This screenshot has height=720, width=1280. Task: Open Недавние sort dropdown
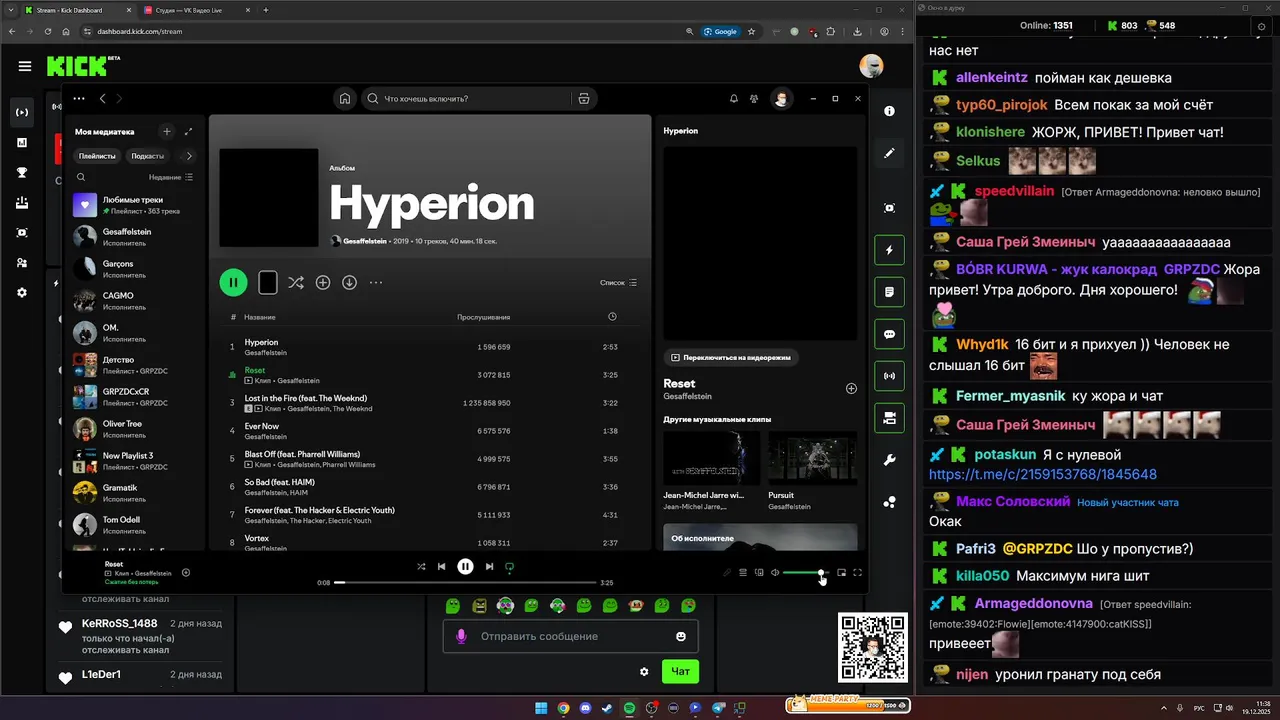[x=171, y=177]
